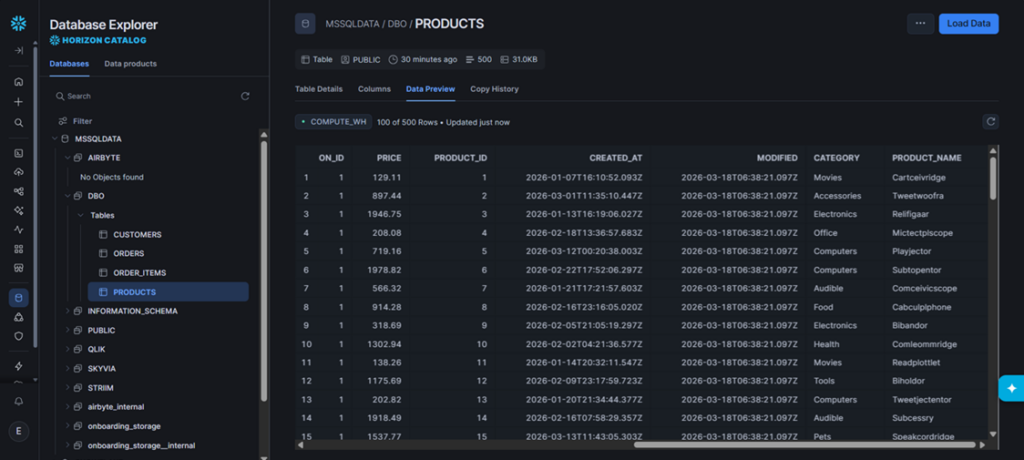This screenshot has width=1024, height=460.
Task: Open the Table Details tab
Action: tap(319, 89)
